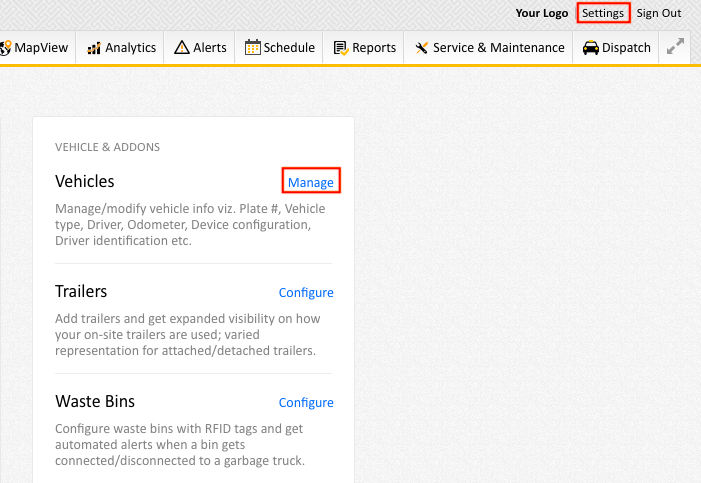Viewport: 701px width, 483px height.
Task: Open Settings in the top bar
Action: pos(603,13)
